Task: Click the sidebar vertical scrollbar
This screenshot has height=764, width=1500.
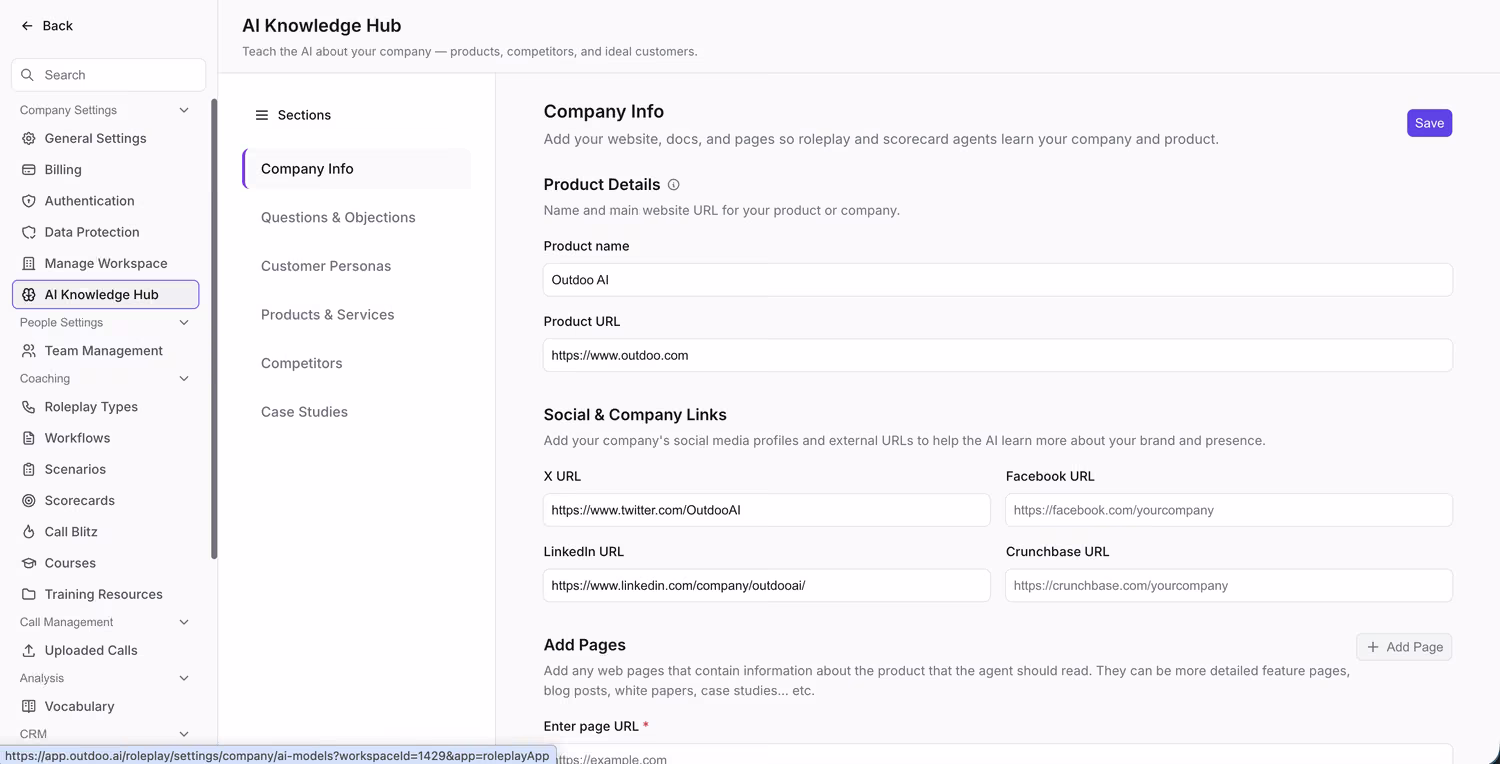Action: (214, 329)
